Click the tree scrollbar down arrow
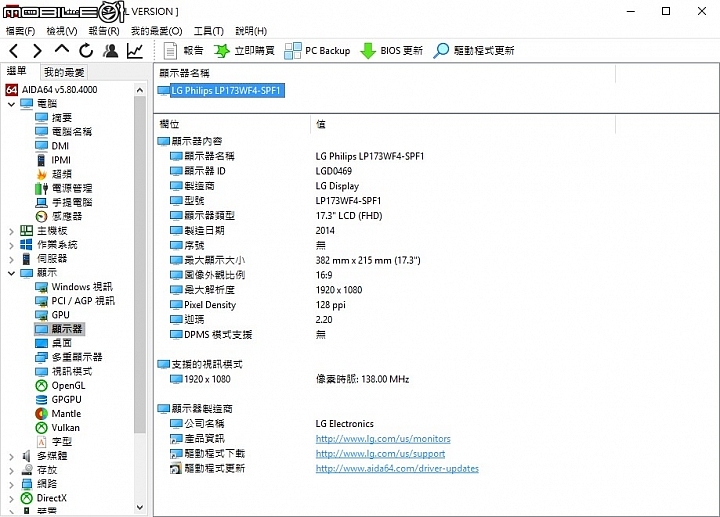720x517 pixels. pos(140,507)
